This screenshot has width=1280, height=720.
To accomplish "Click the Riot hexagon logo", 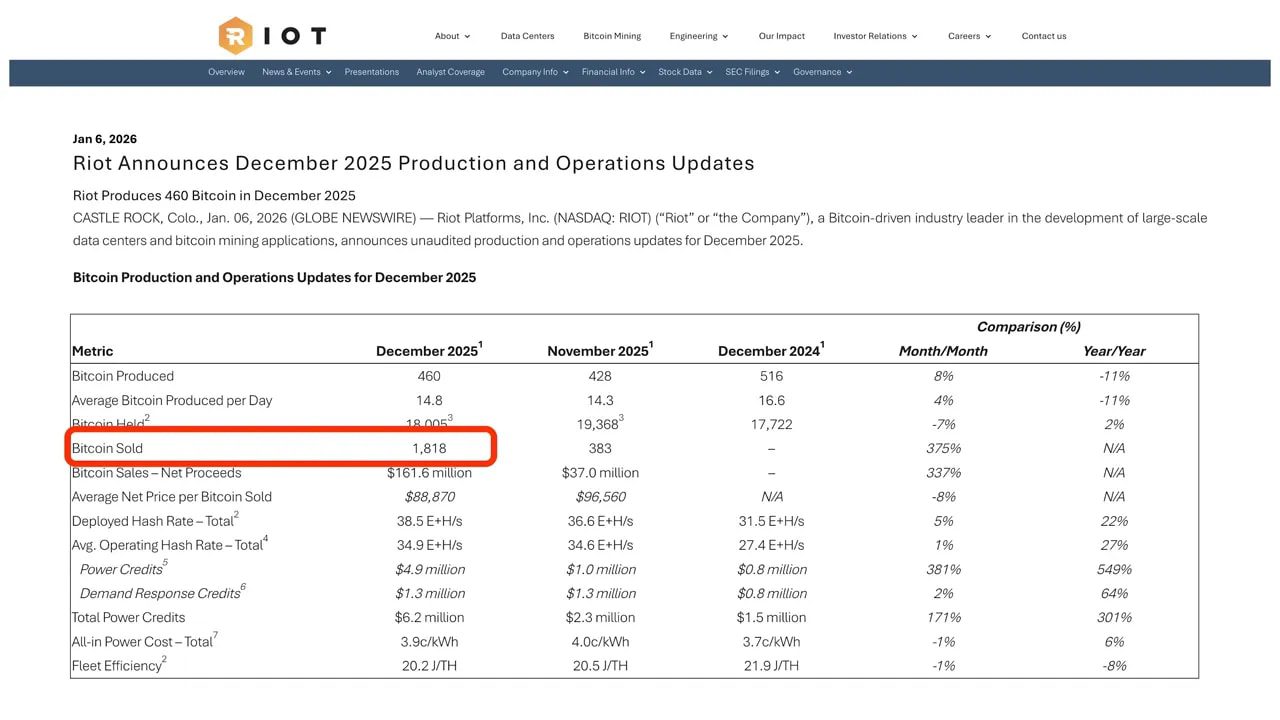I will tap(236, 35).
